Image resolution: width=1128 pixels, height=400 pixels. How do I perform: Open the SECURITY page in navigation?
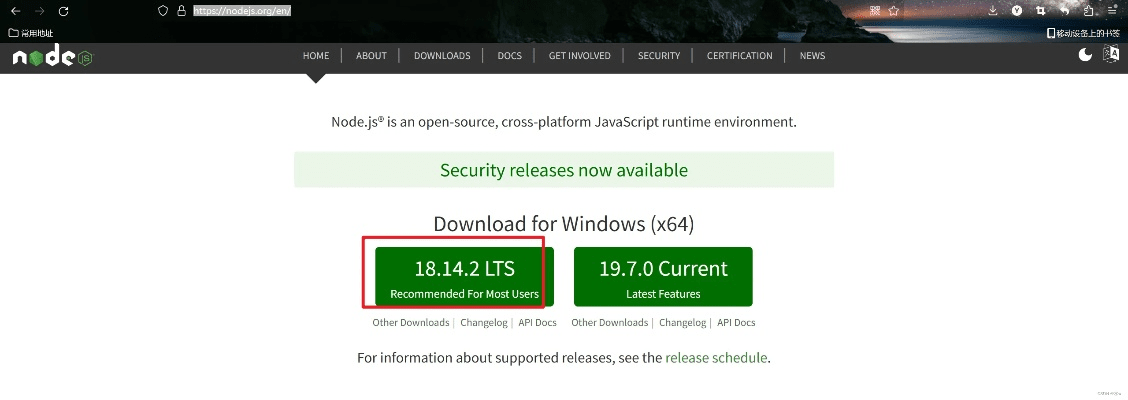pyautogui.click(x=659, y=56)
